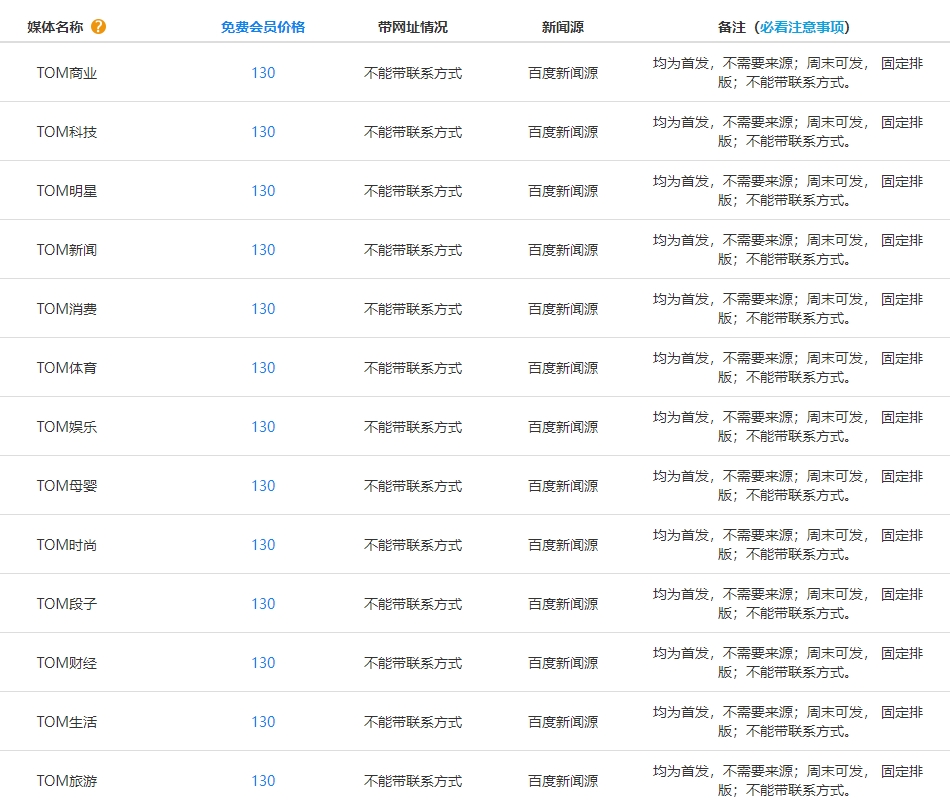
Task: Click price 130 in TOM新闻 row
Action: (263, 250)
